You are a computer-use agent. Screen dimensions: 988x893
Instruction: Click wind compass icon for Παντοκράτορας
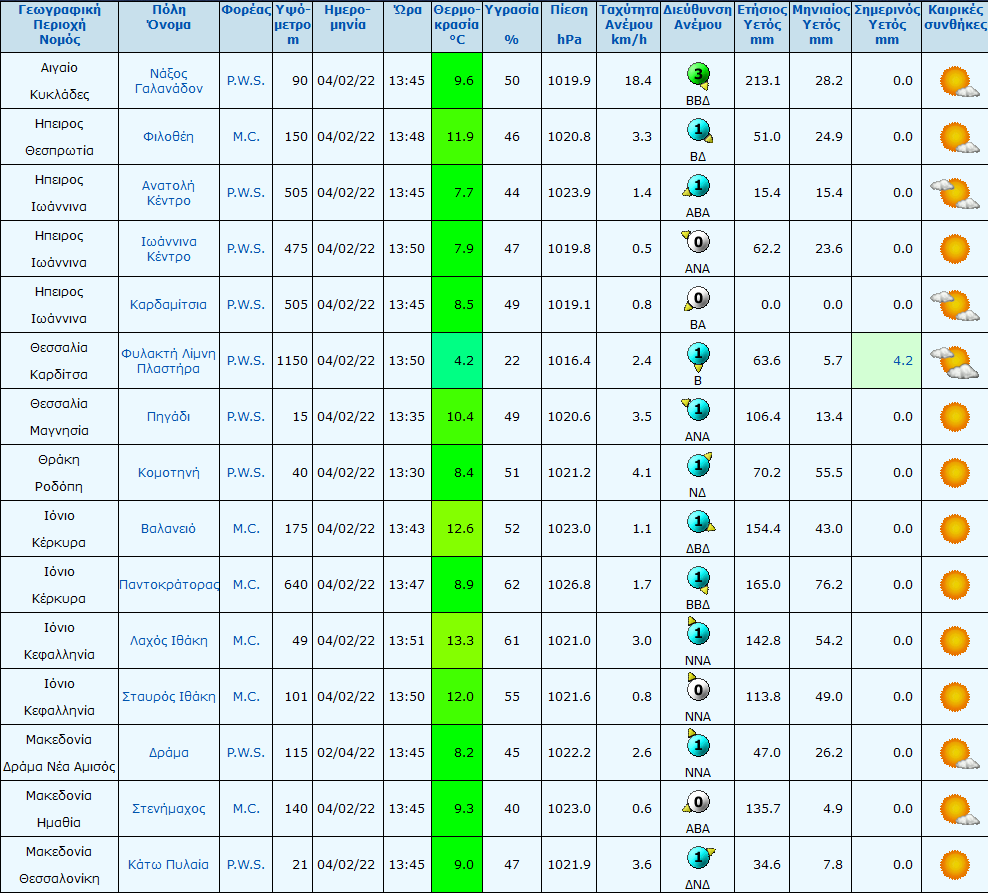[698, 580]
